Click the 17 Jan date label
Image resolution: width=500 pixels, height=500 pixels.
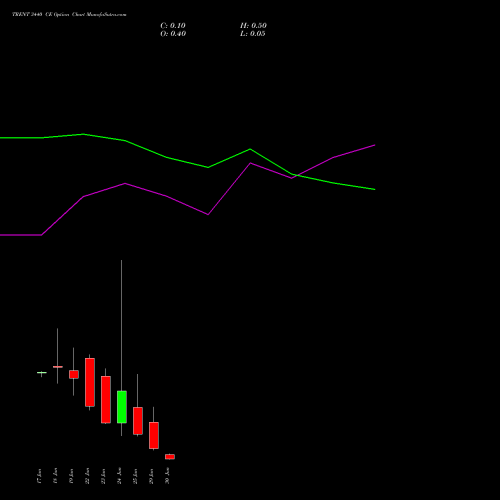(x=39, y=476)
